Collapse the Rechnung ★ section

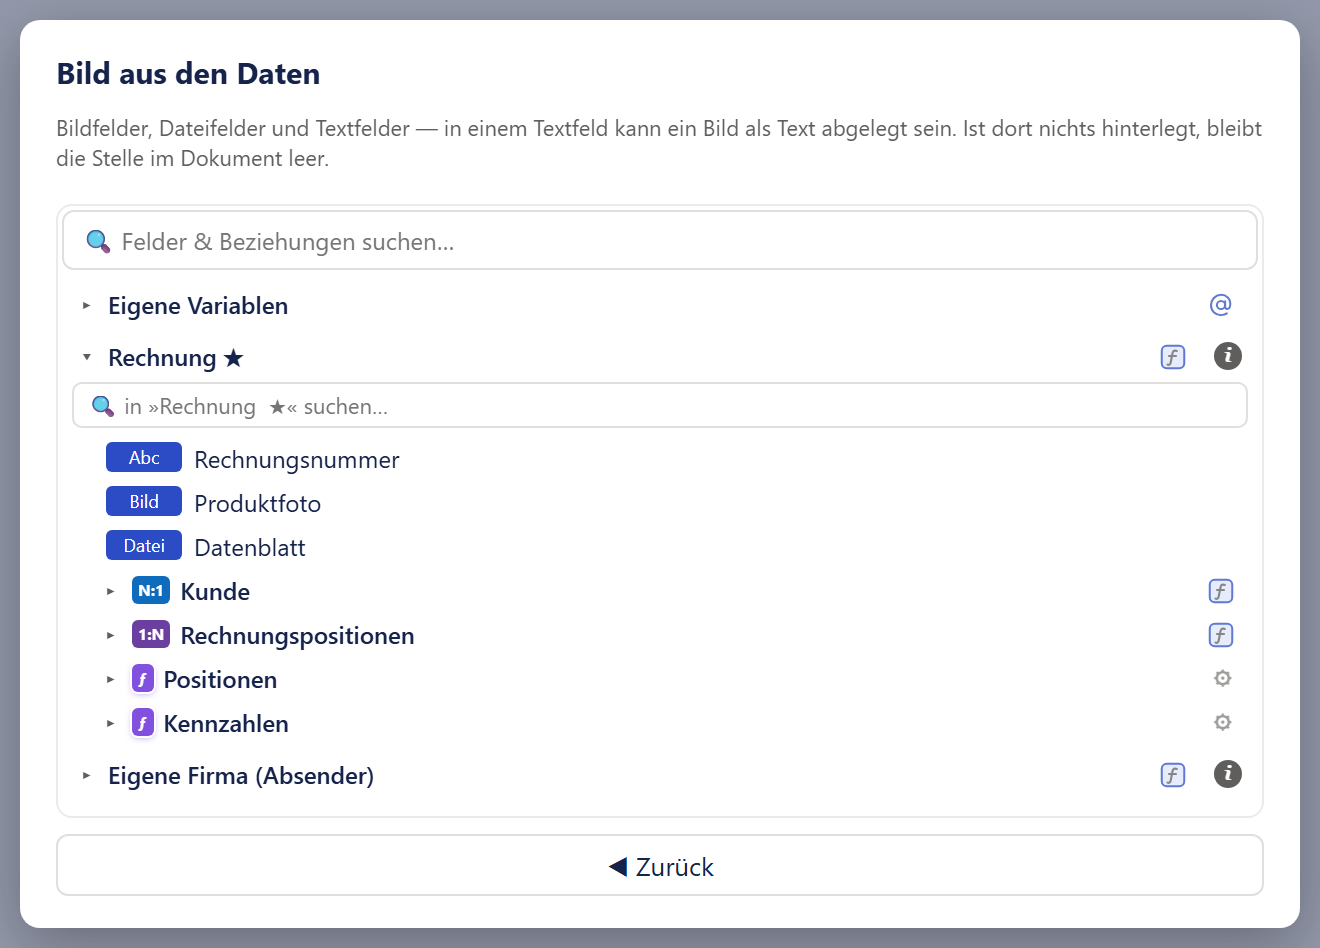click(87, 357)
